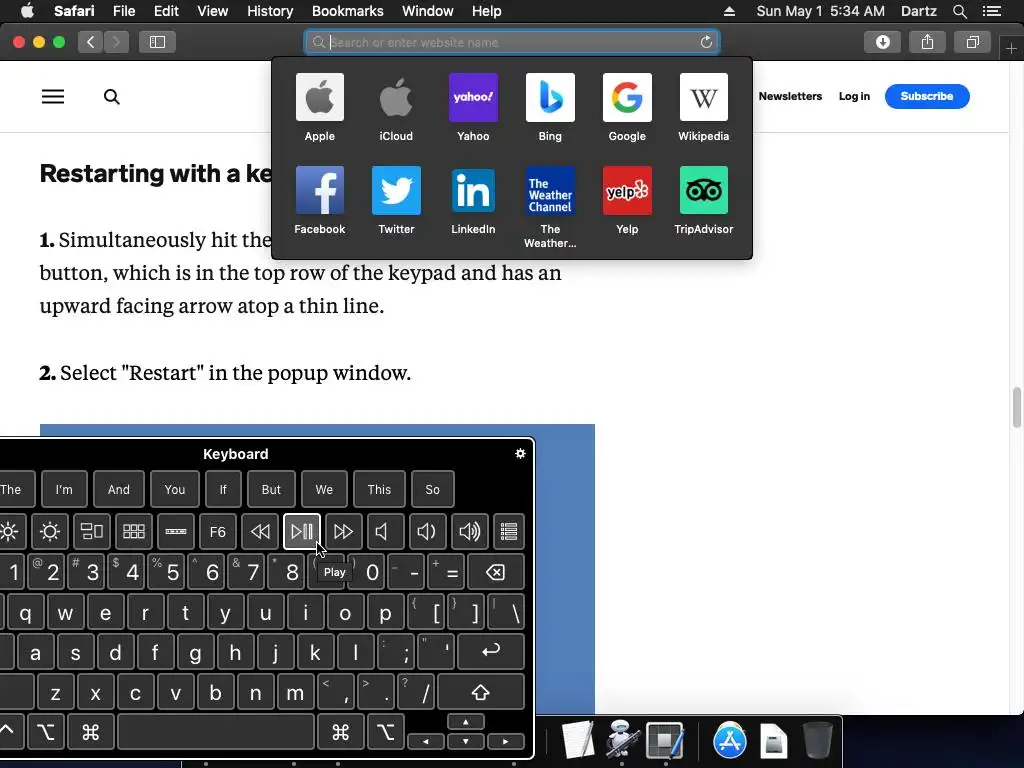1024x768 pixels.
Task: Click the F6 key
Action: [217, 532]
